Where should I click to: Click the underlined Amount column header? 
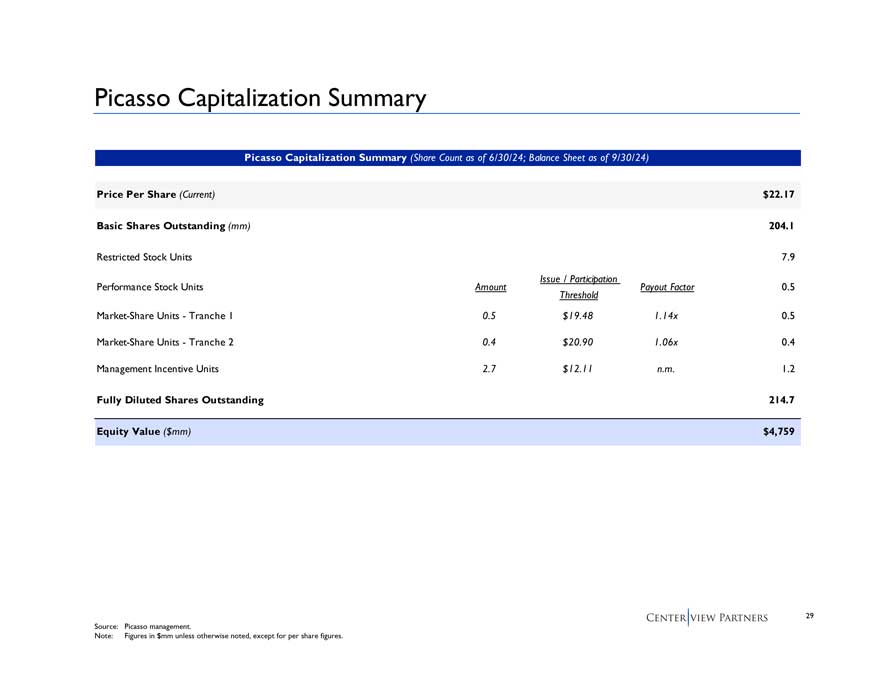490,287
